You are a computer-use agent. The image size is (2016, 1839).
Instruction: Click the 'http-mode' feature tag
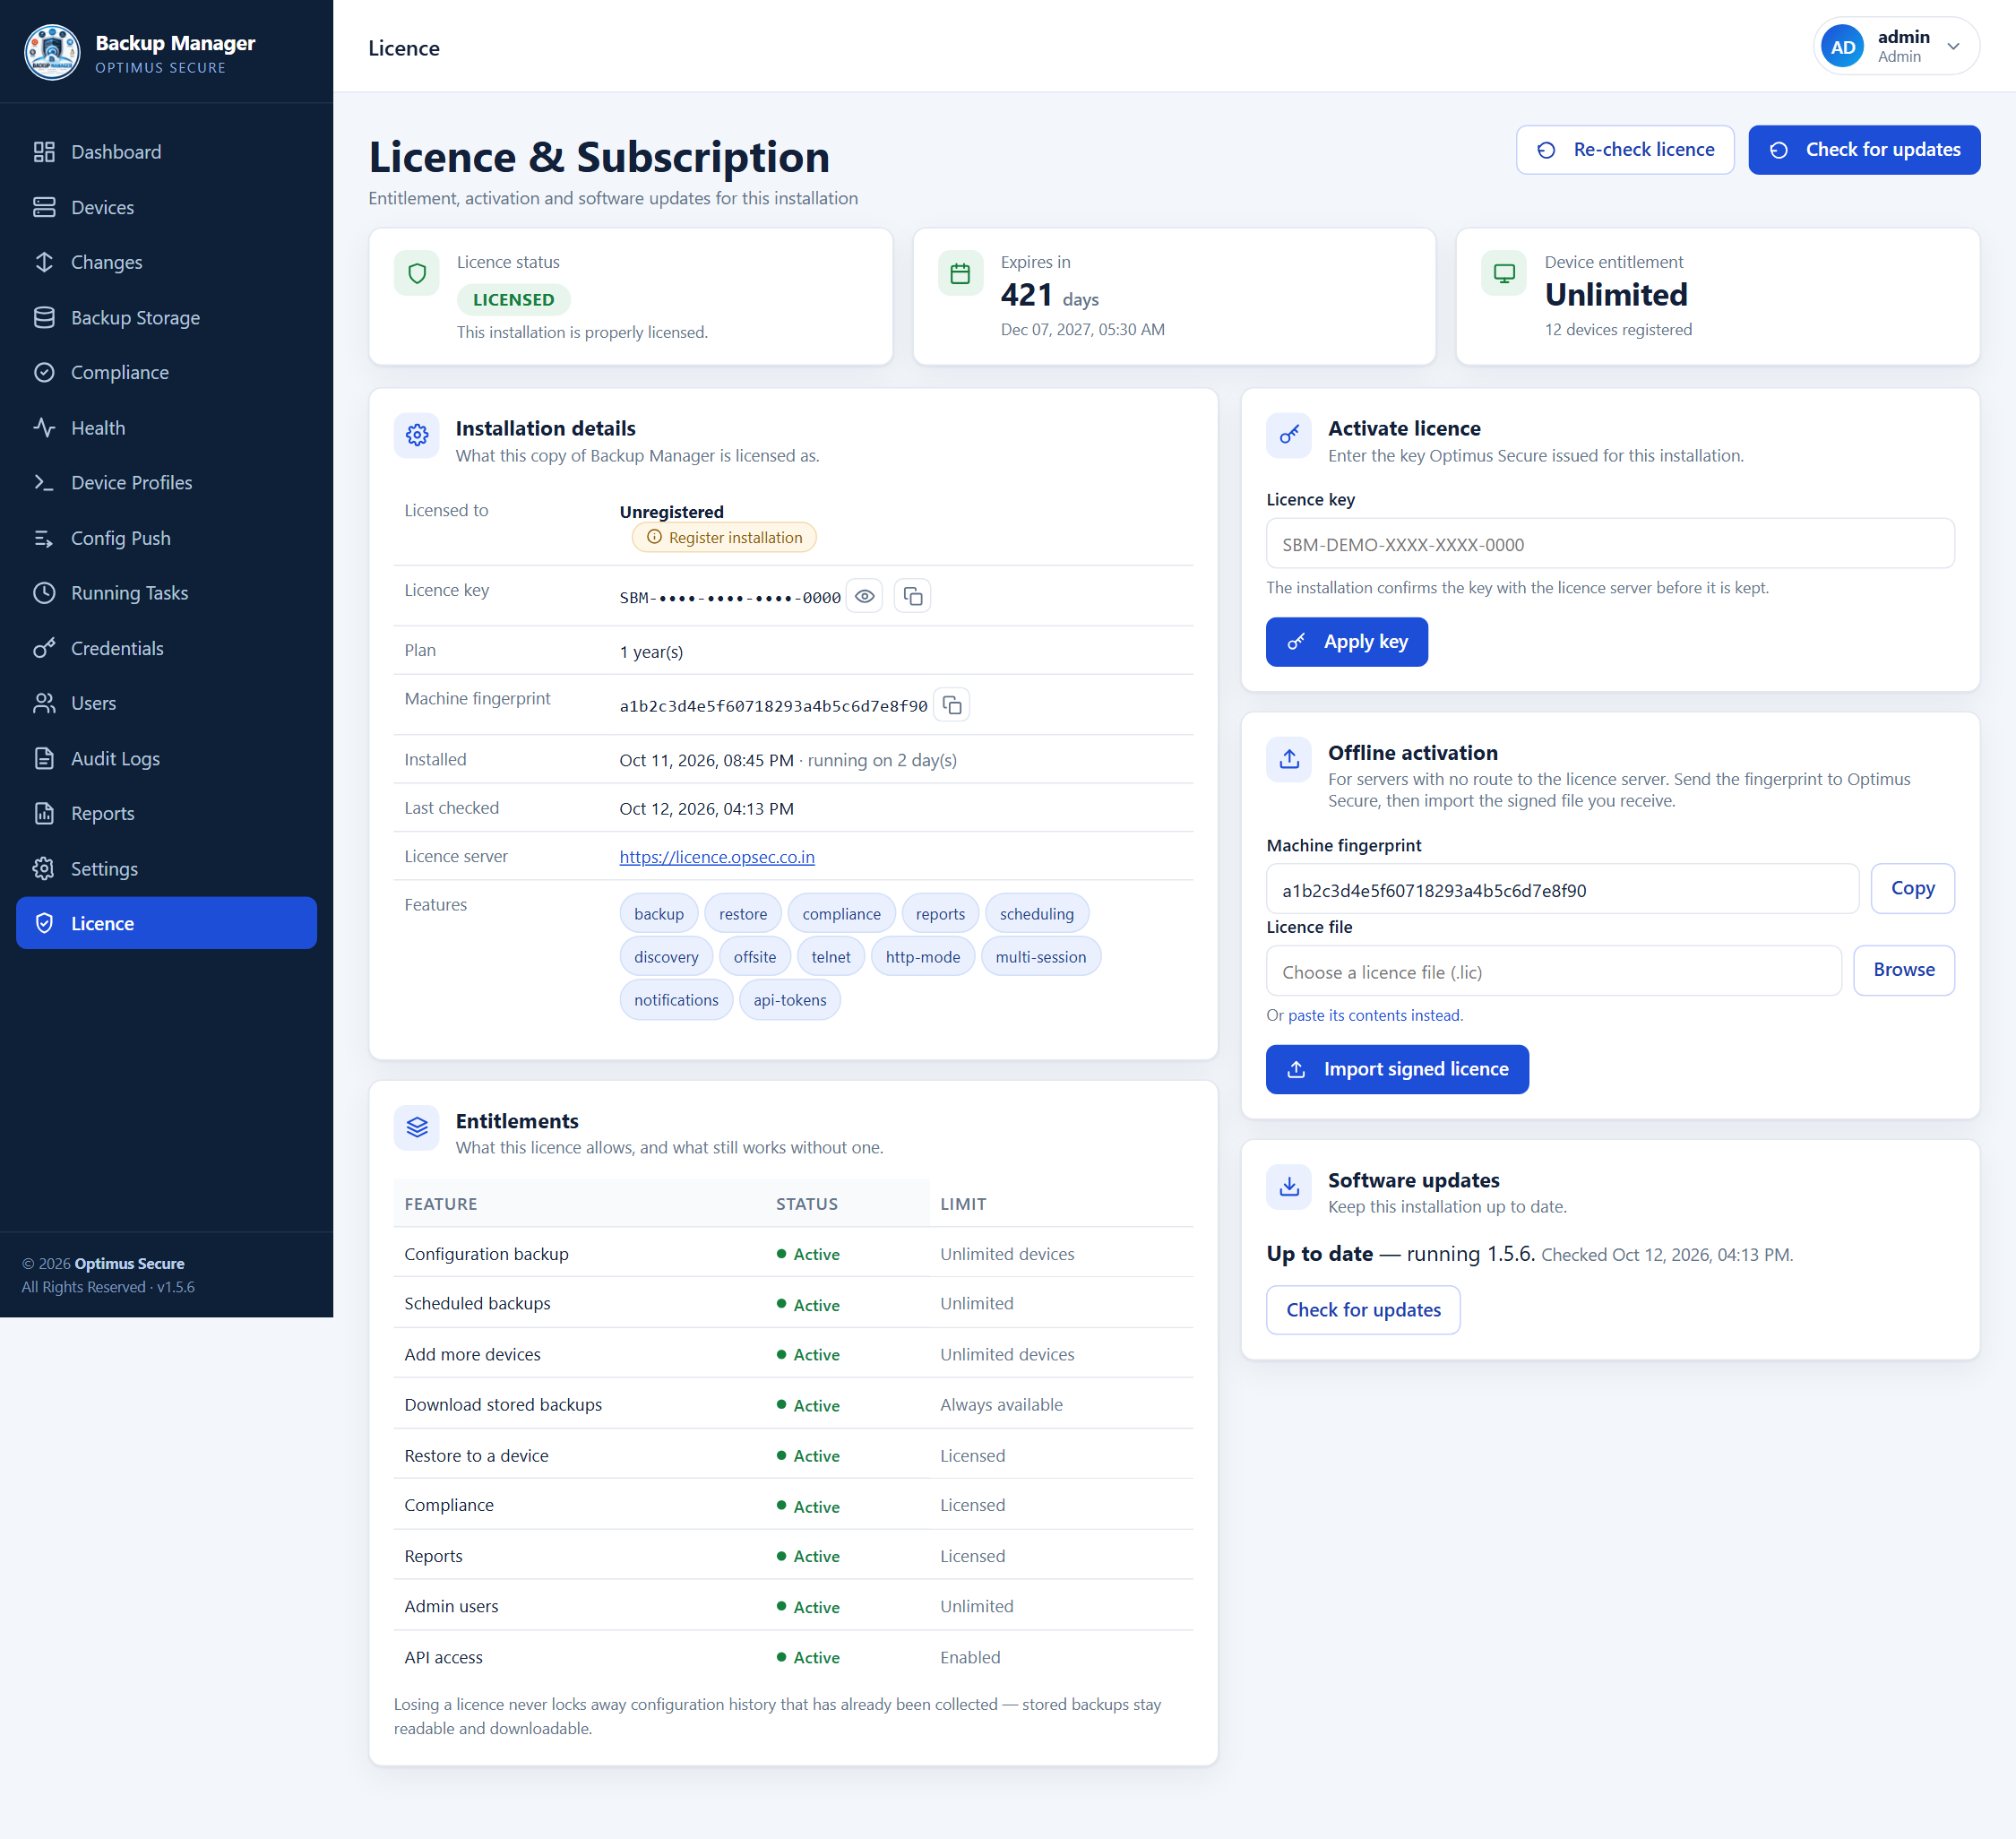[x=923, y=957]
